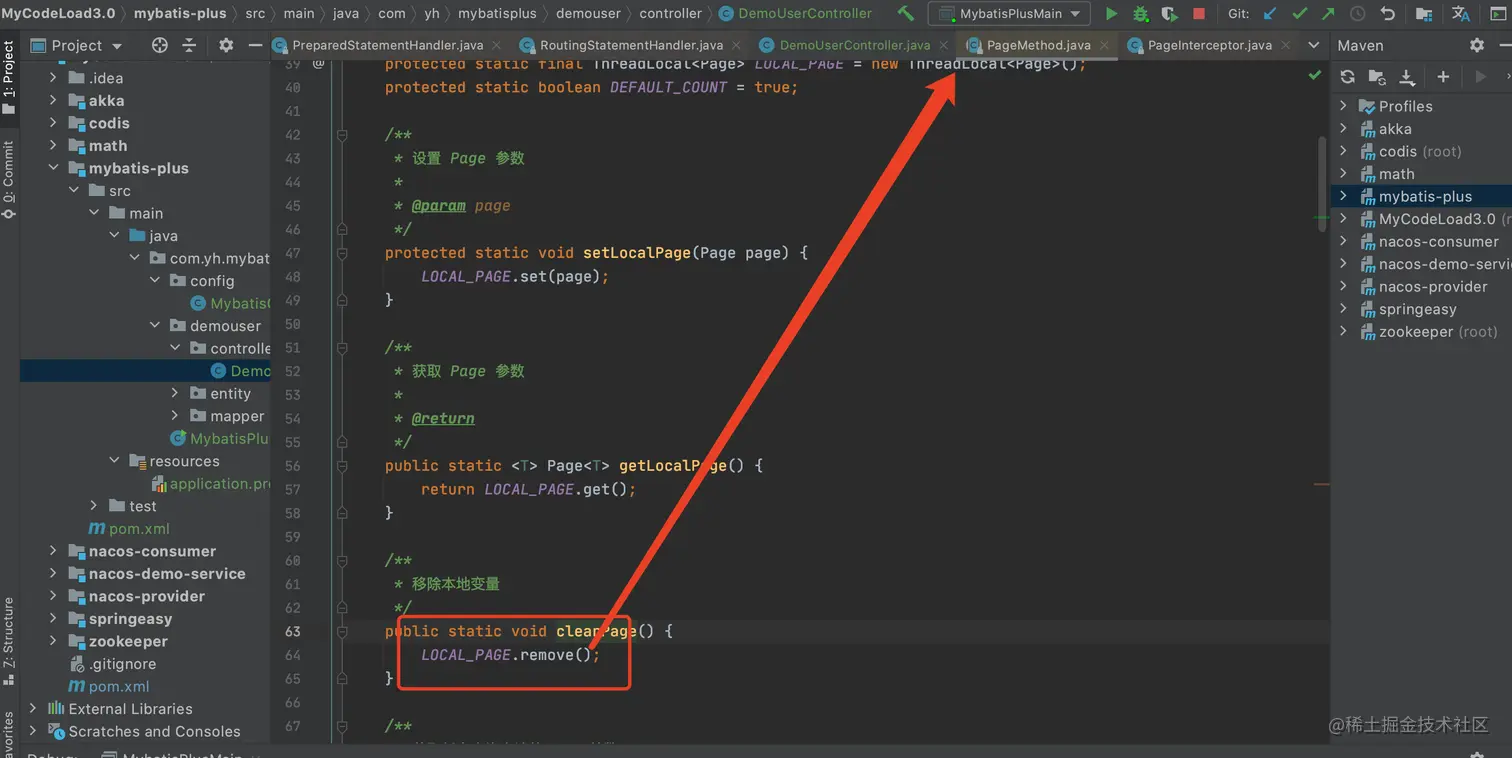Click the Maven run build icon
The height and width of the screenshot is (758, 1512).
point(1480,77)
